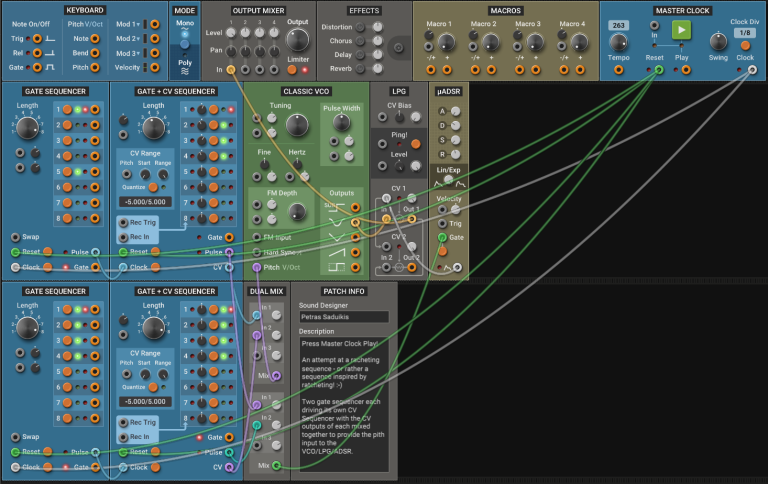
Task: Click the upper -5.000/5.000 CV range display
Action: click(145, 202)
